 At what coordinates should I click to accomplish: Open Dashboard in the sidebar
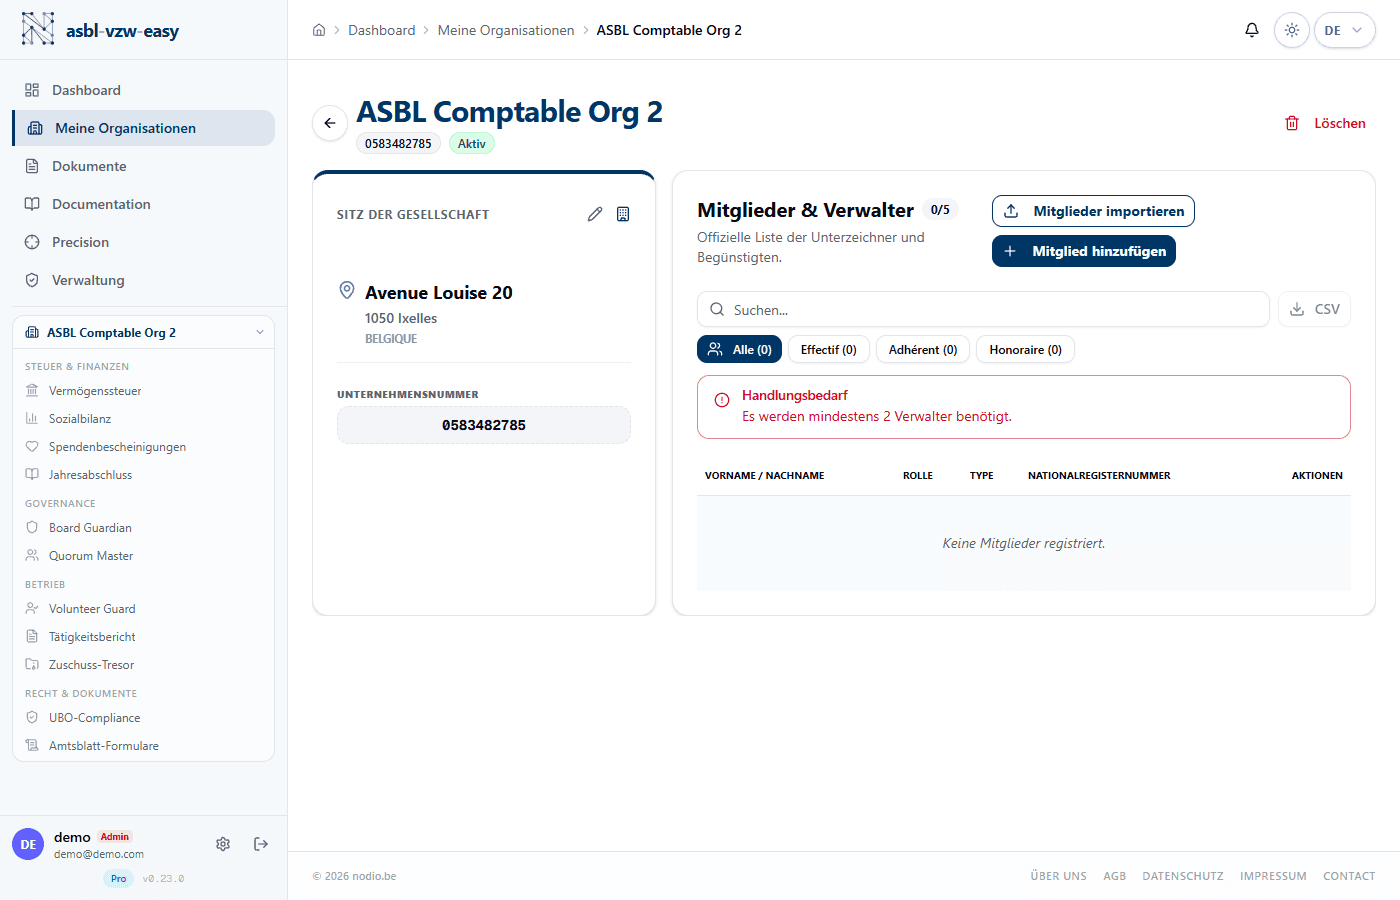tap(143, 90)
